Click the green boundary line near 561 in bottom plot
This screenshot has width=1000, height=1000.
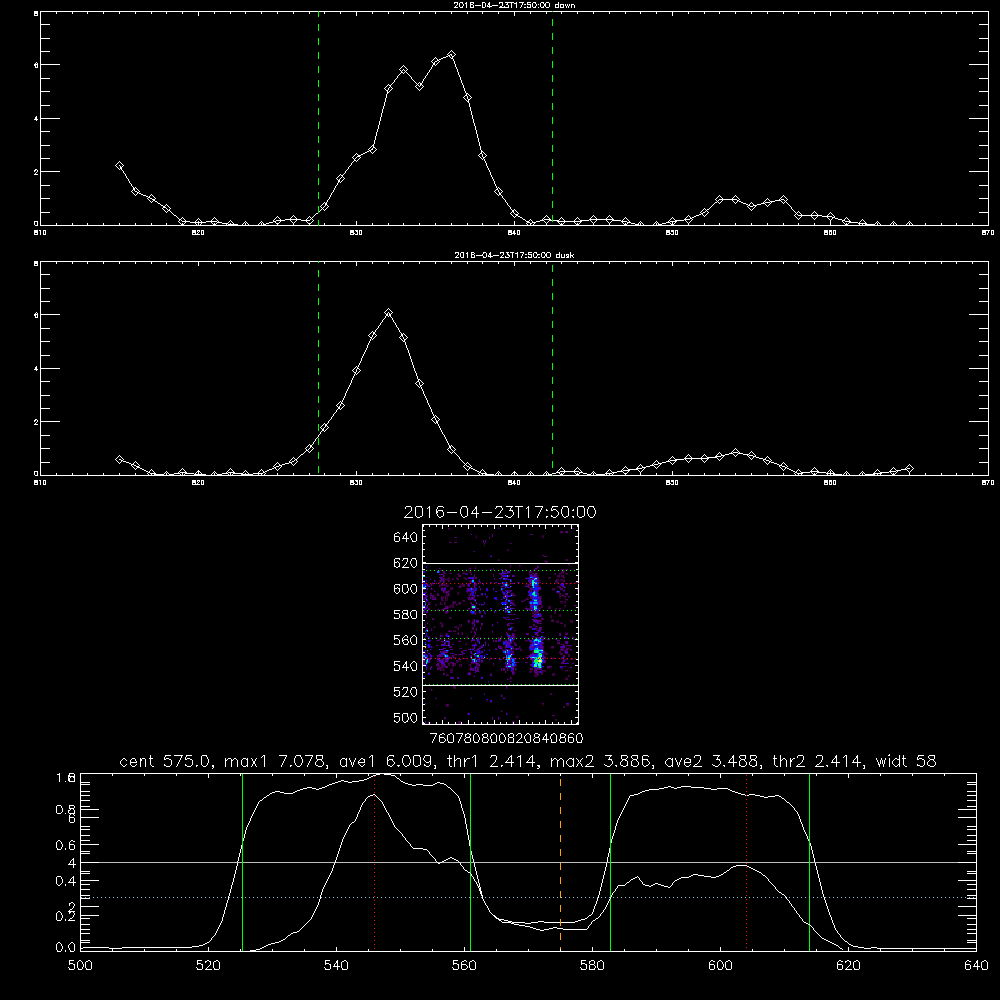coord(470,861)
